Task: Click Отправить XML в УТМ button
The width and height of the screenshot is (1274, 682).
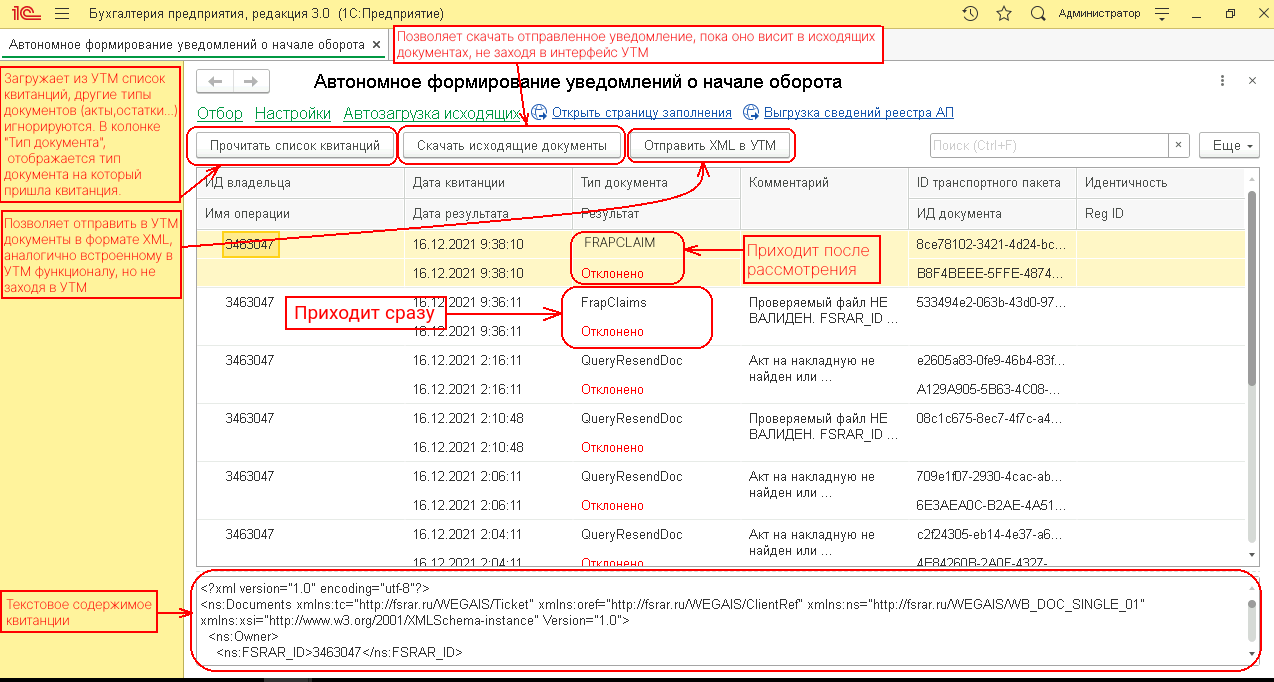Action: click(710, 145)
